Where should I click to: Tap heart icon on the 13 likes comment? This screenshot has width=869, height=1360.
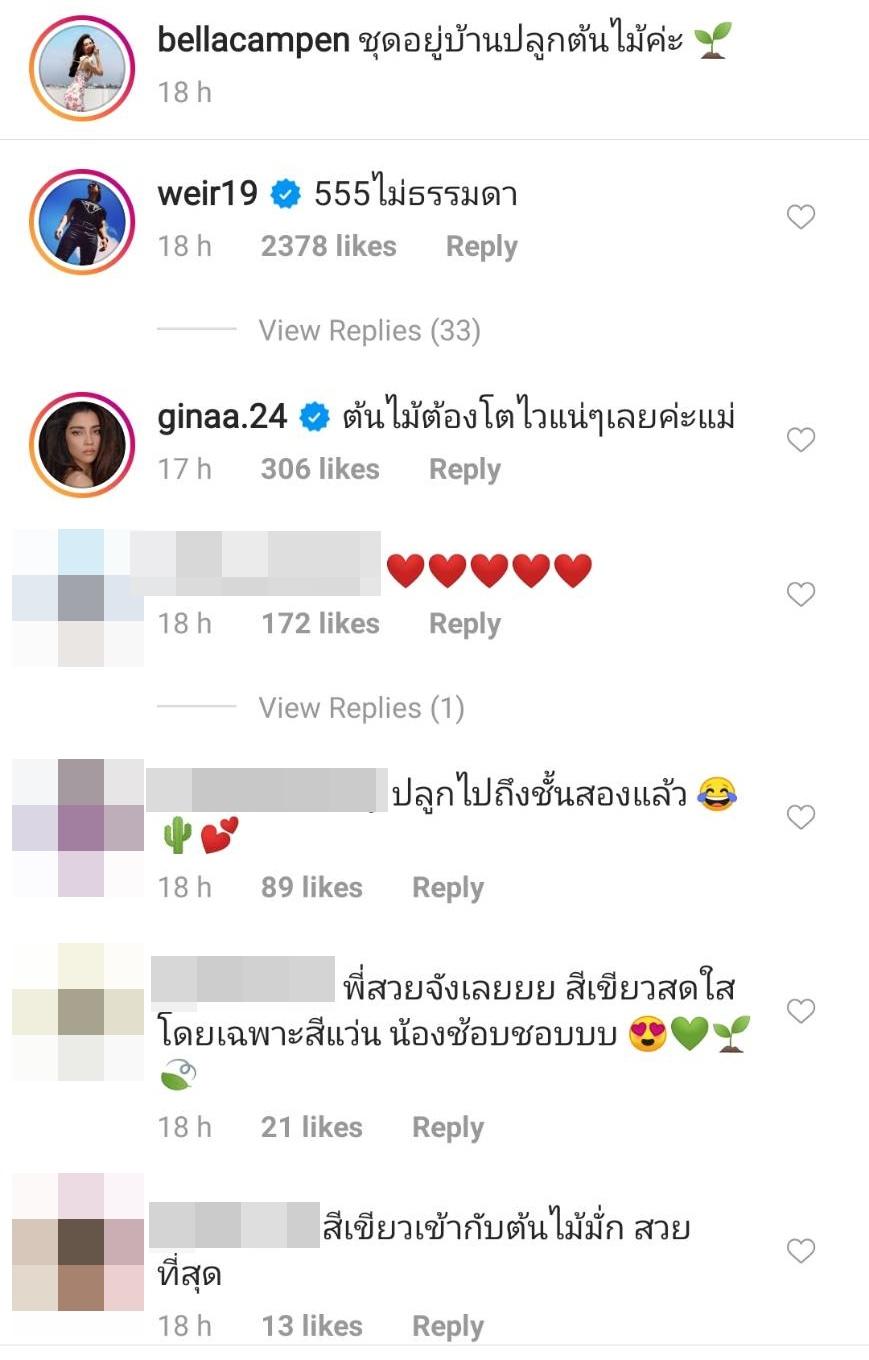pyautogui.click(x=801, y=1250)
